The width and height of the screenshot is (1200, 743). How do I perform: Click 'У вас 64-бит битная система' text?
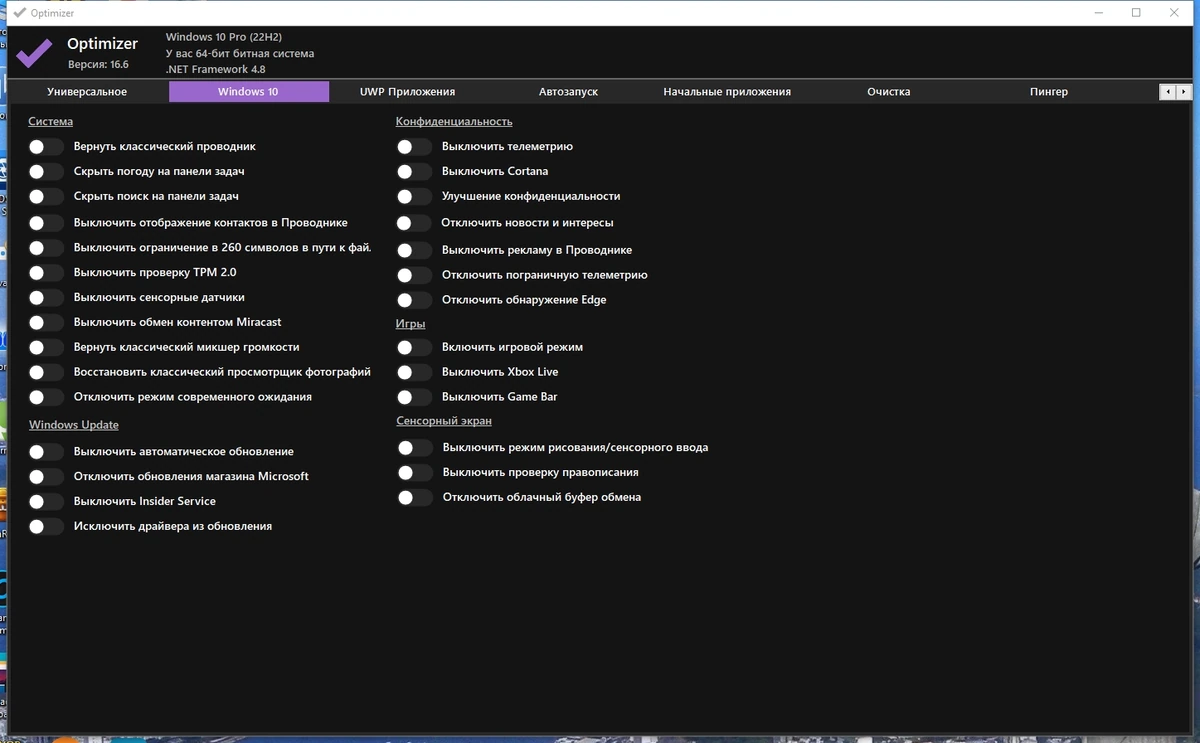240,54
